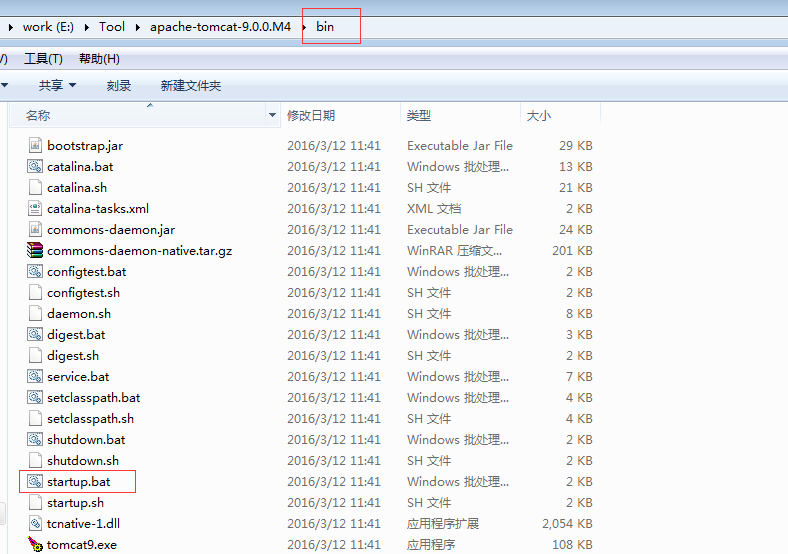Expand the breadcrumb arrow before bin
Viewport: 788px width, 554px height.
coord(304,27)
